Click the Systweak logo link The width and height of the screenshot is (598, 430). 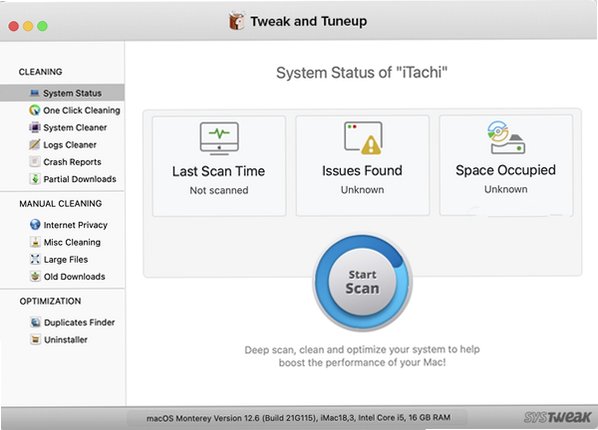(x=557, y=417)
